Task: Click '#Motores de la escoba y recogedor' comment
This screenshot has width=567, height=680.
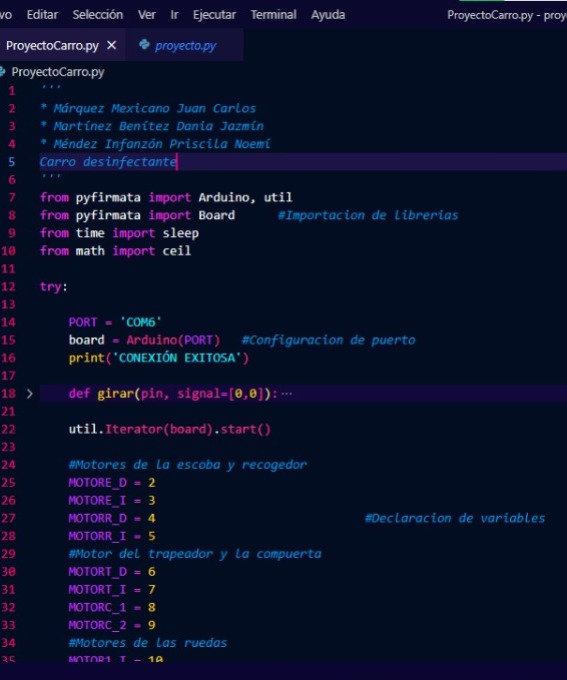Action: click(x=188, y=465)
